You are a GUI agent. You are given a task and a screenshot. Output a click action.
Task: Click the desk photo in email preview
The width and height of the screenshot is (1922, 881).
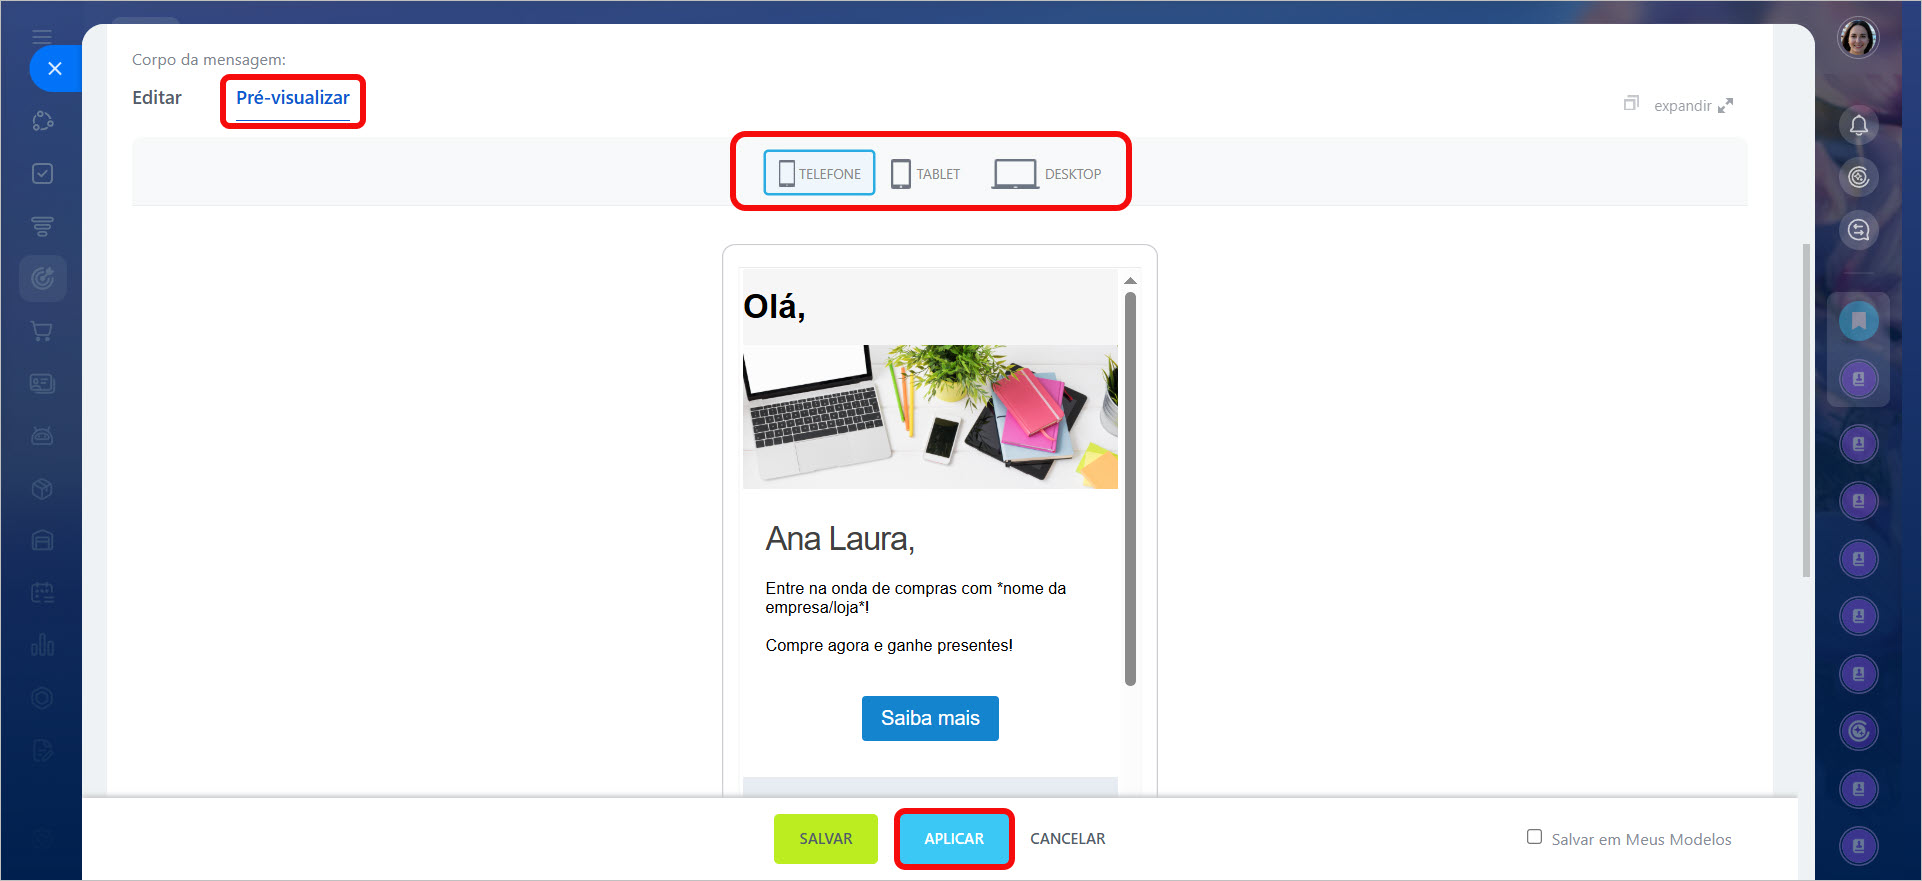pyautogui.click(x=930, y=417)
